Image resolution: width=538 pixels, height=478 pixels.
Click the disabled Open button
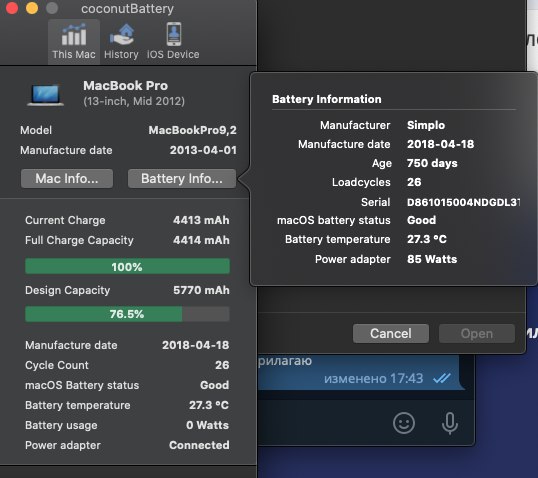(x=477, y=334)
